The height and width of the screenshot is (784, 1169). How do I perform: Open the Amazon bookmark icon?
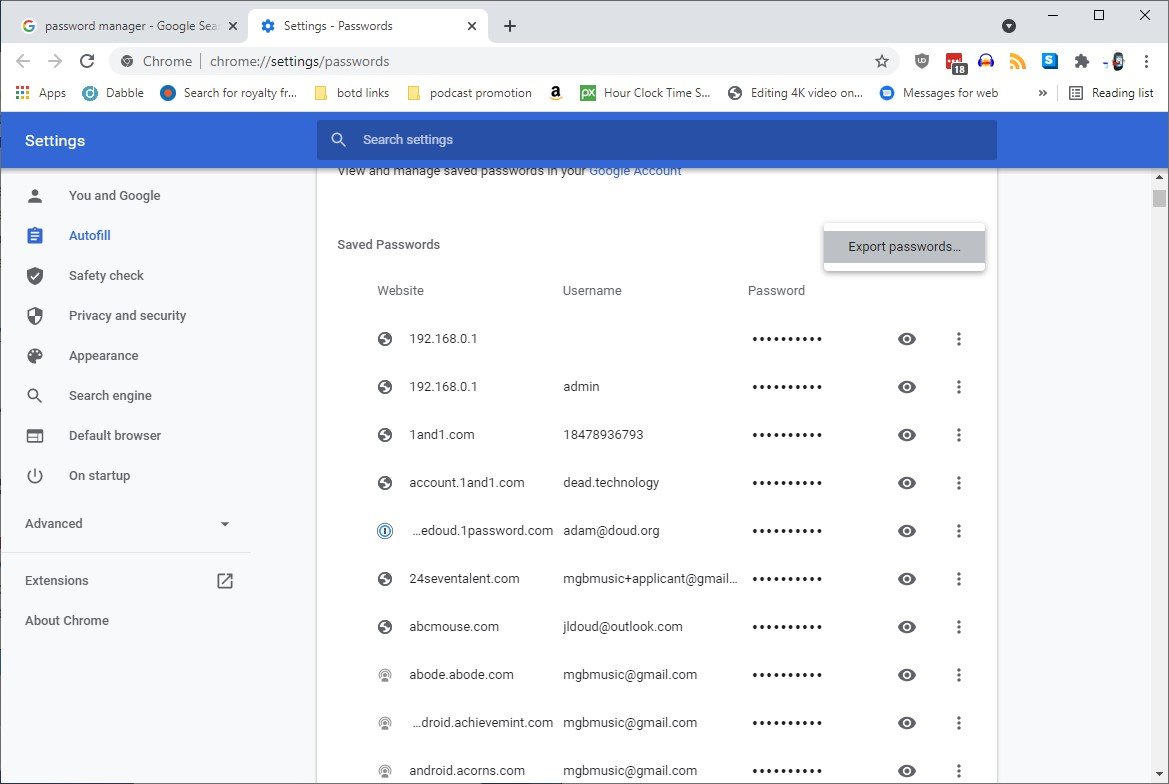(555, 93)
